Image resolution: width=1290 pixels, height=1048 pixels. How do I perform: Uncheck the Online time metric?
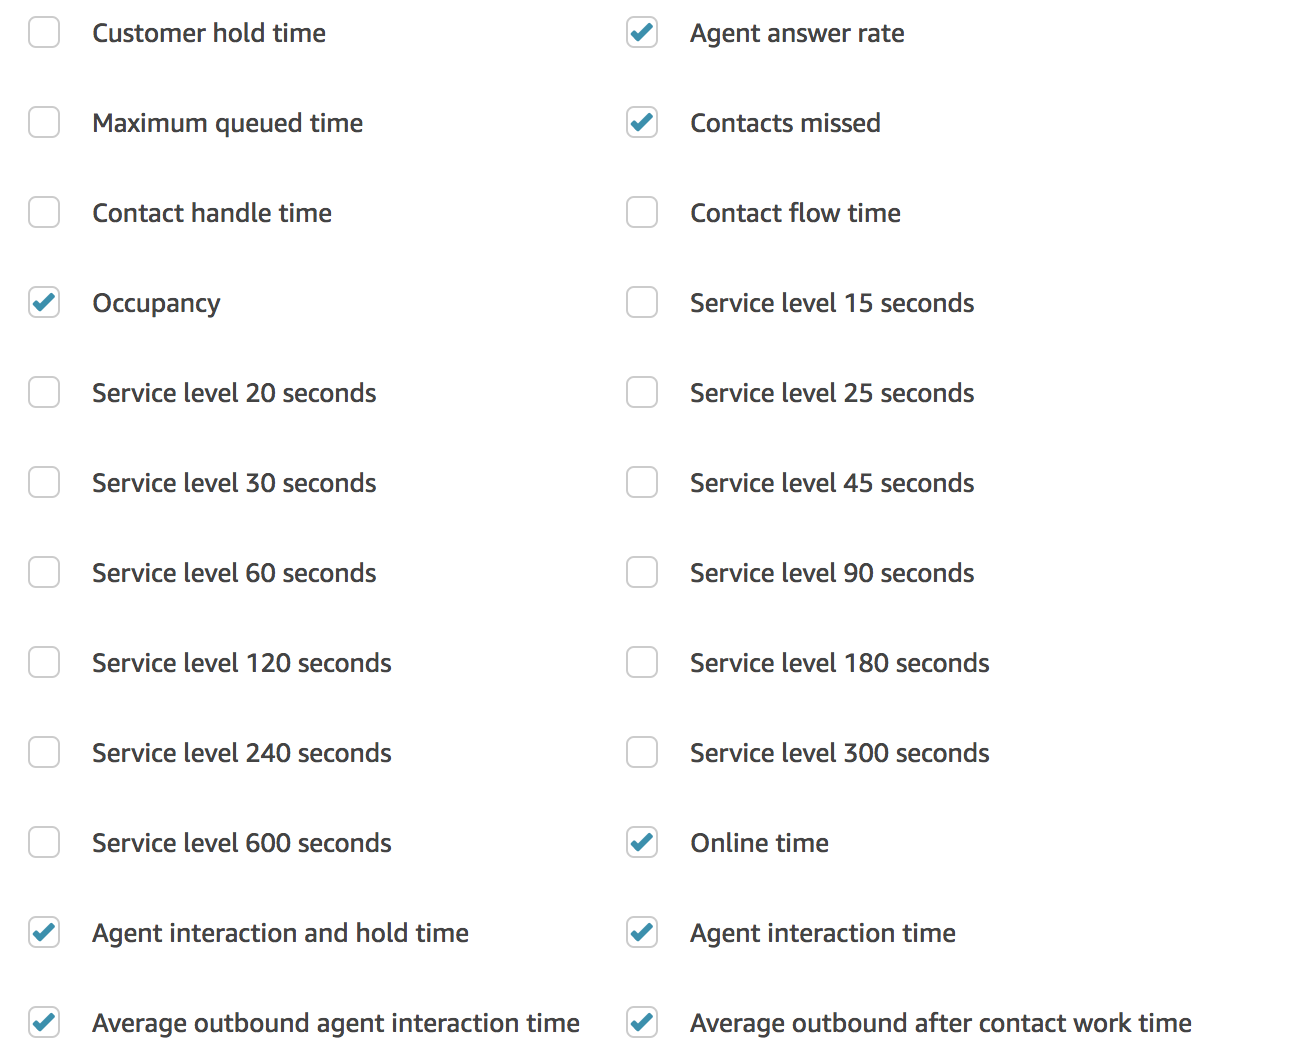(642, 842)
